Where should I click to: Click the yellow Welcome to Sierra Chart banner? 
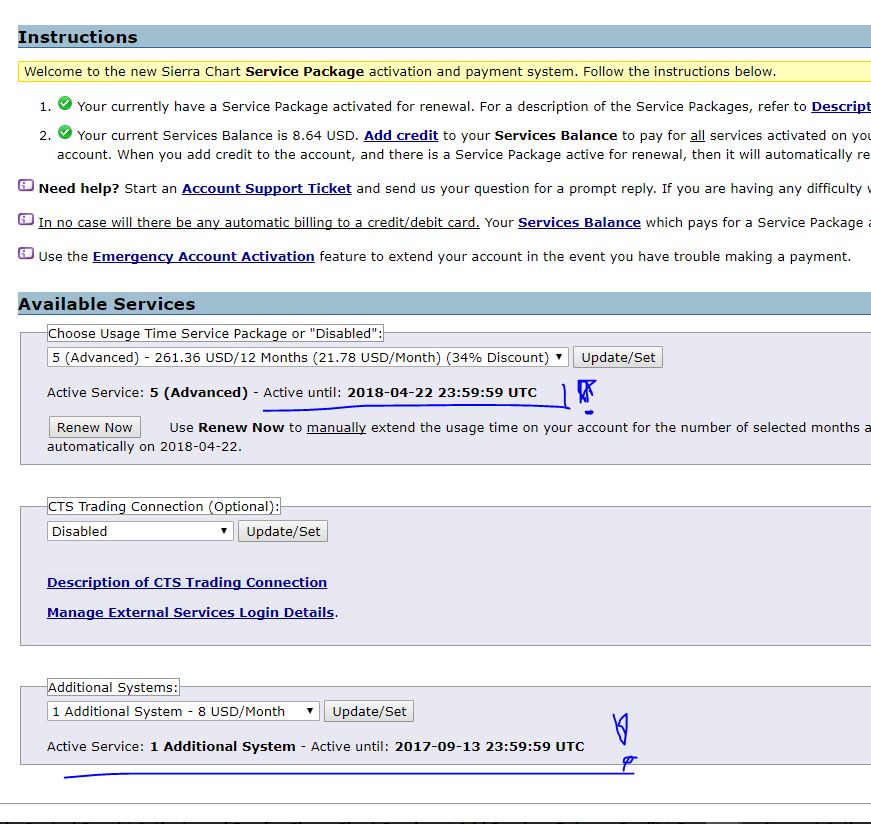(x=444, y=72)
